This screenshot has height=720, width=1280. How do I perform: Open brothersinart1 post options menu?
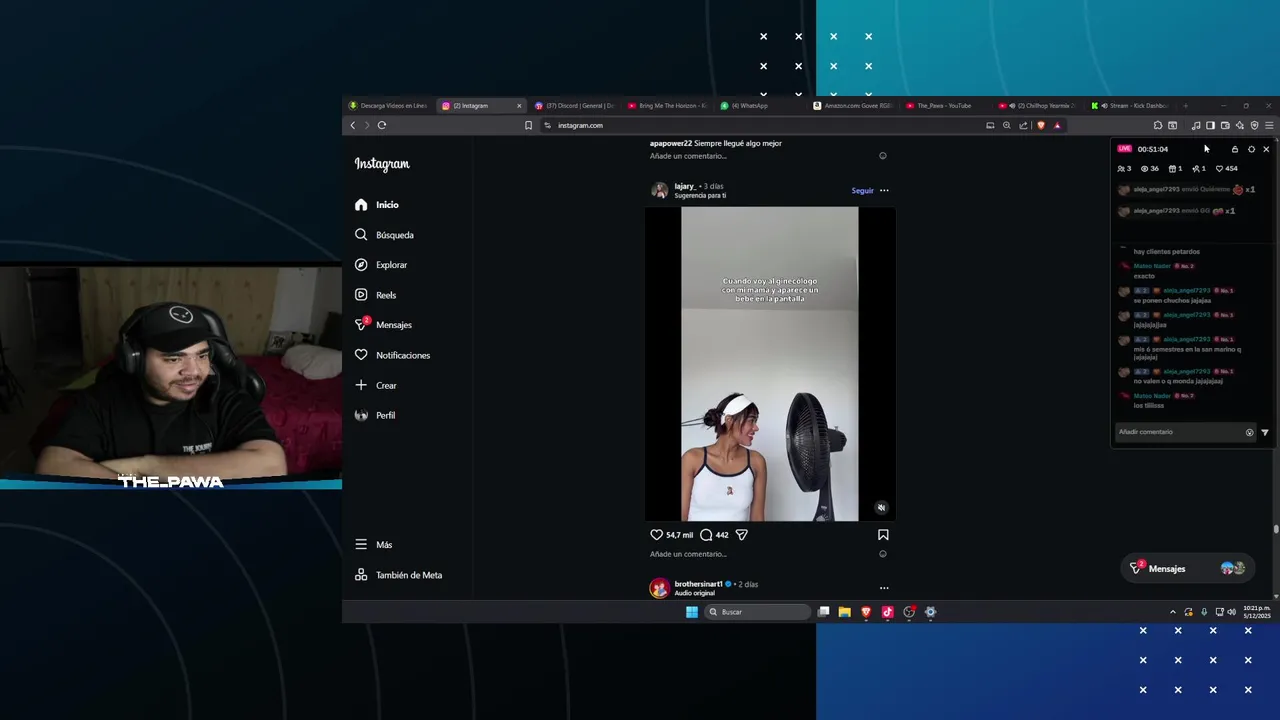[x=884, y=588]
